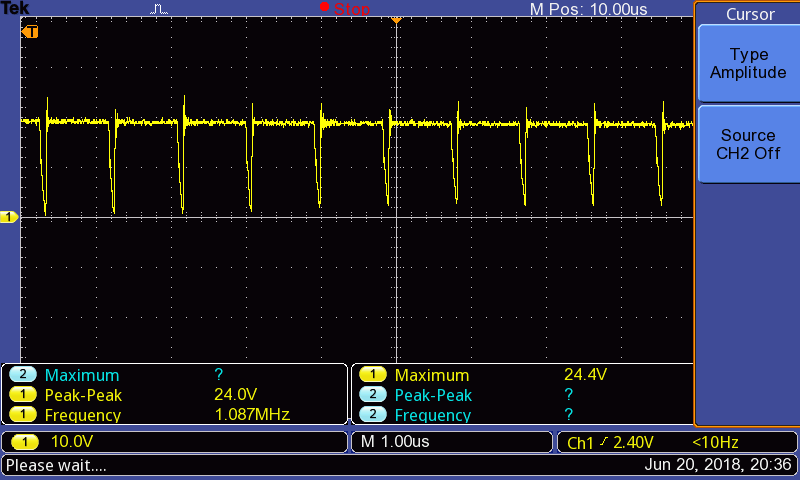Click the orange trigger level T marker
This screenshot has width=800, height=480.
click(x=30, y=32)
